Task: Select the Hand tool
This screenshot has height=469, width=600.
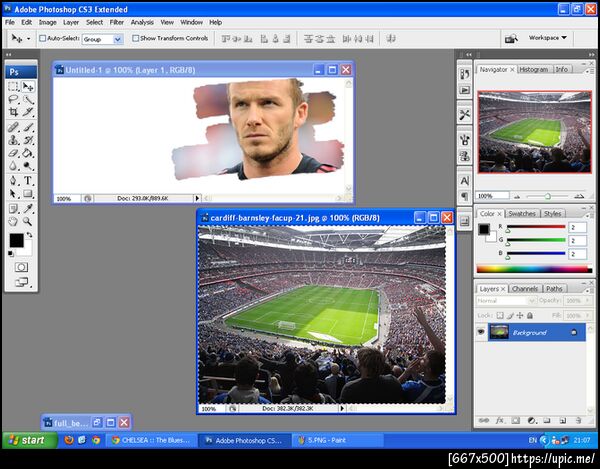Action: 14,221
